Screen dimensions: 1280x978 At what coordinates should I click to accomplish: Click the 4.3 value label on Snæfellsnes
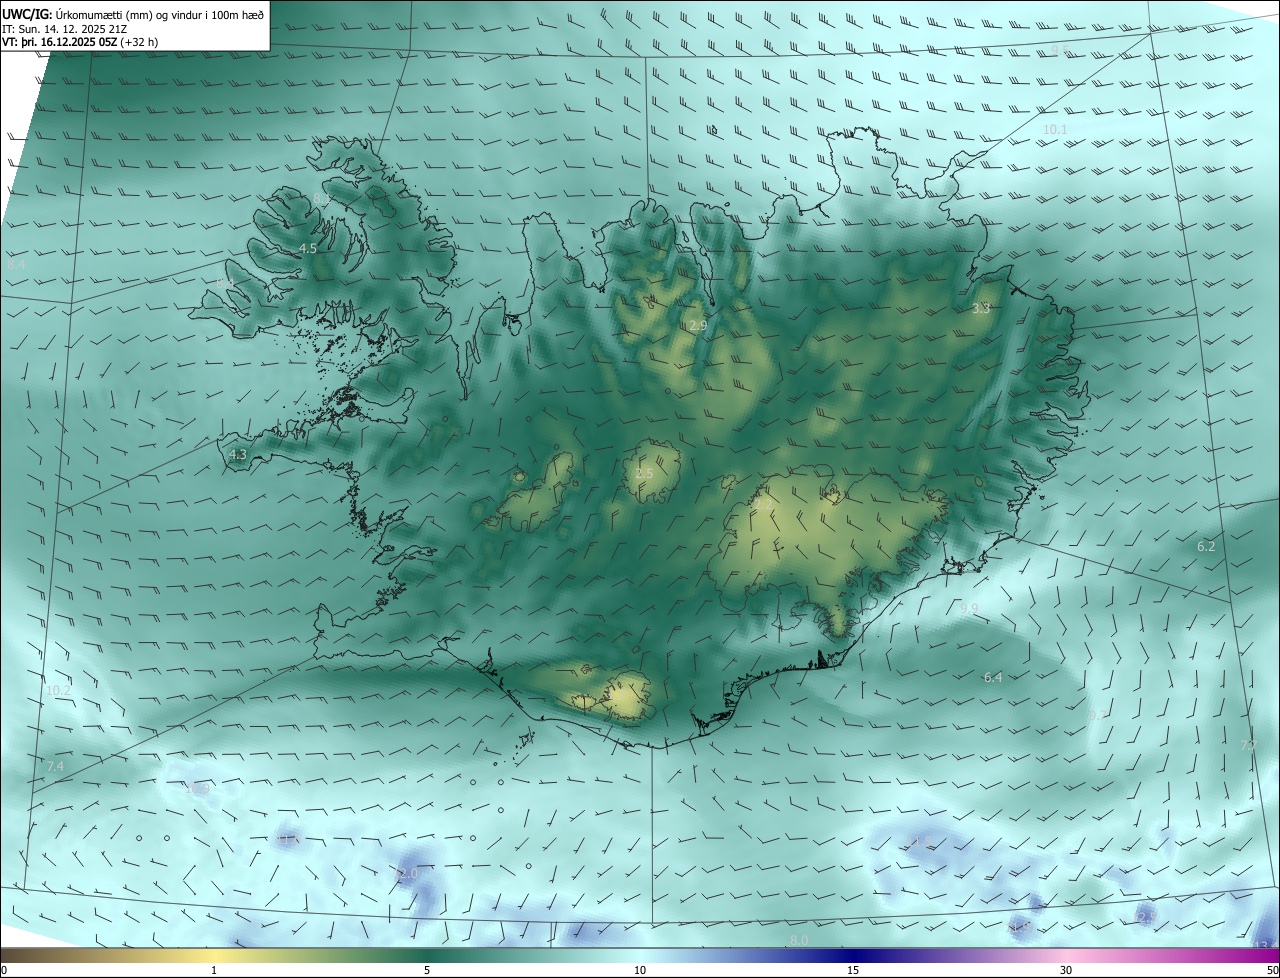(238, 455)
